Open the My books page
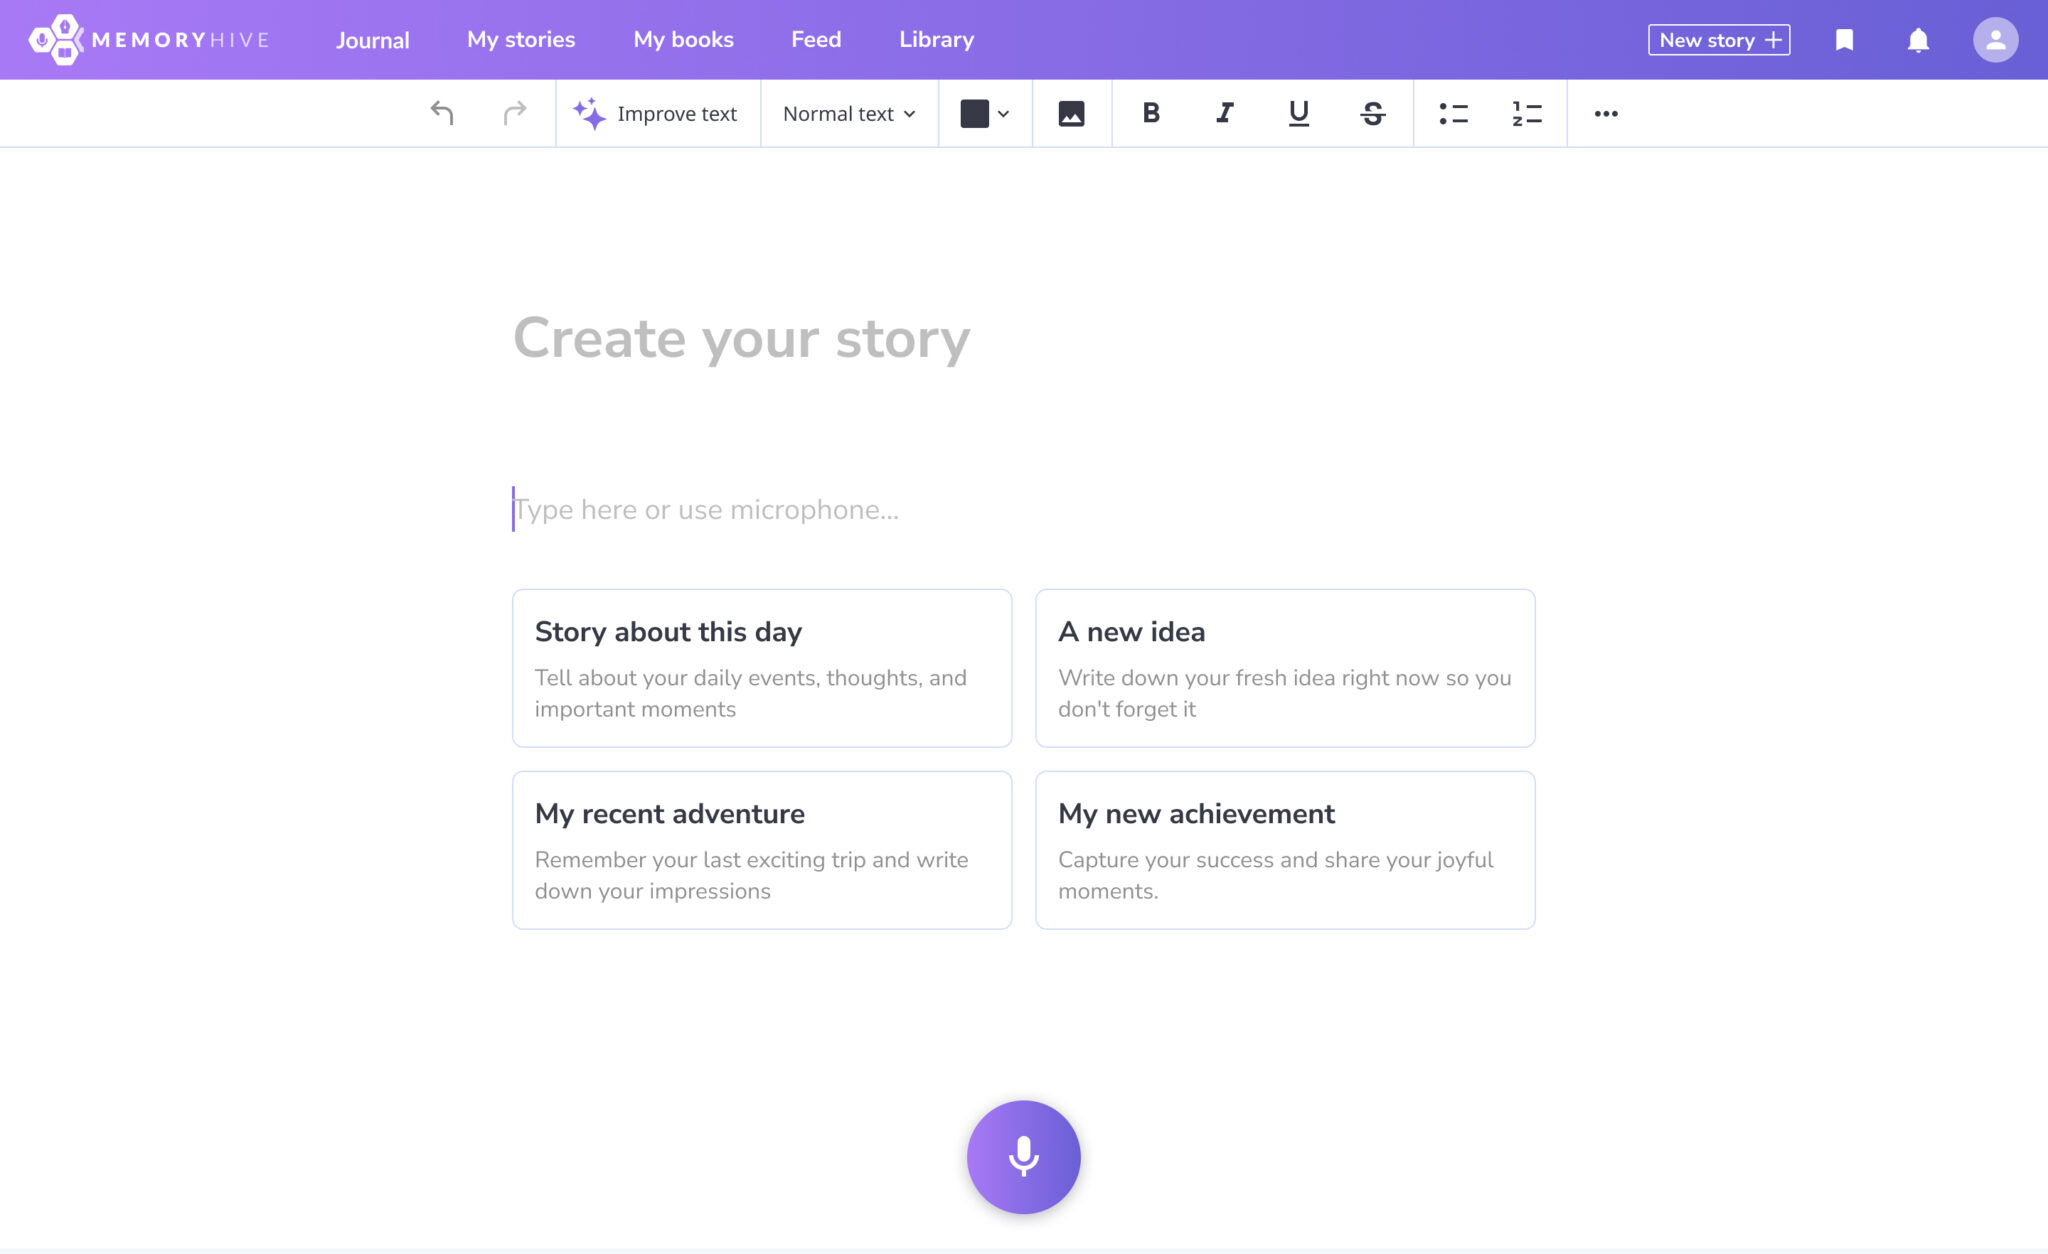Image resolution: width=2048 pixels, height=1254 pixels. tap(683, 39)
